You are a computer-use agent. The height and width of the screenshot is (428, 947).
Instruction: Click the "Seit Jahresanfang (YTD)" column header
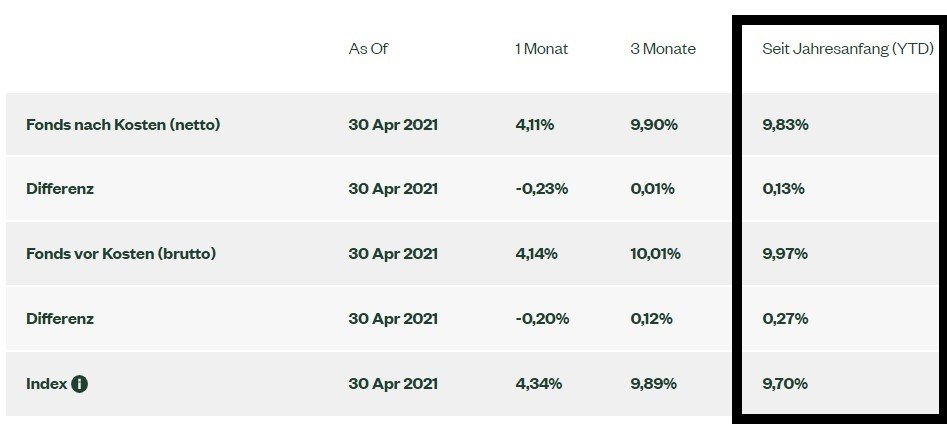[848, 49]
